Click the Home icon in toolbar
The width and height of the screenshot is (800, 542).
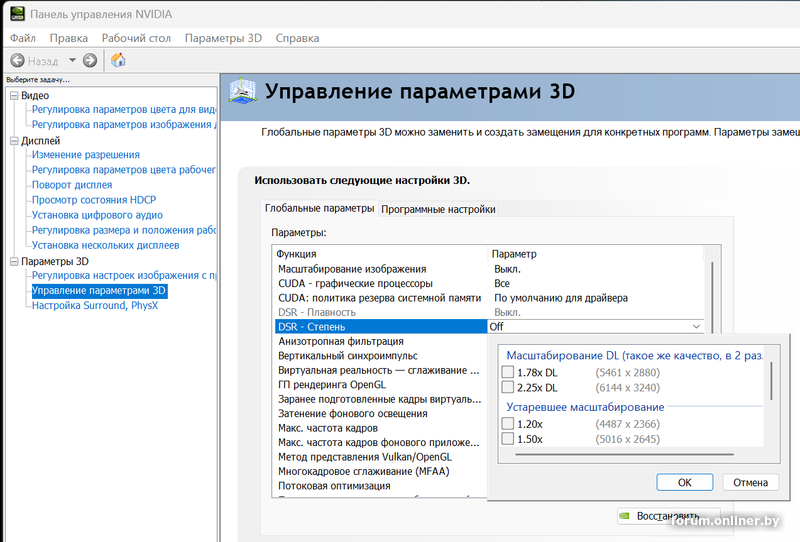(x=118, y=60)
